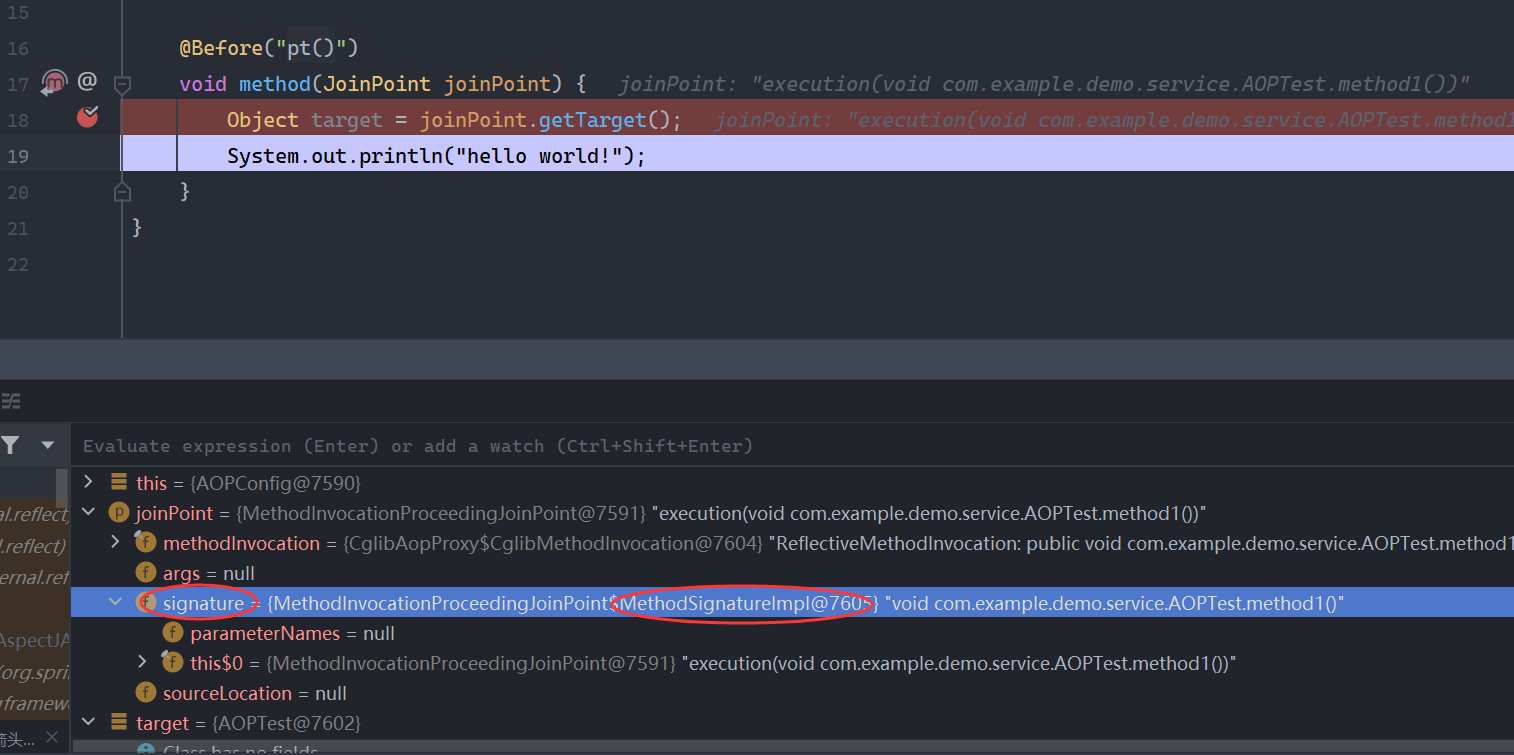Close the bottom-left tab with X

point(52,740)
